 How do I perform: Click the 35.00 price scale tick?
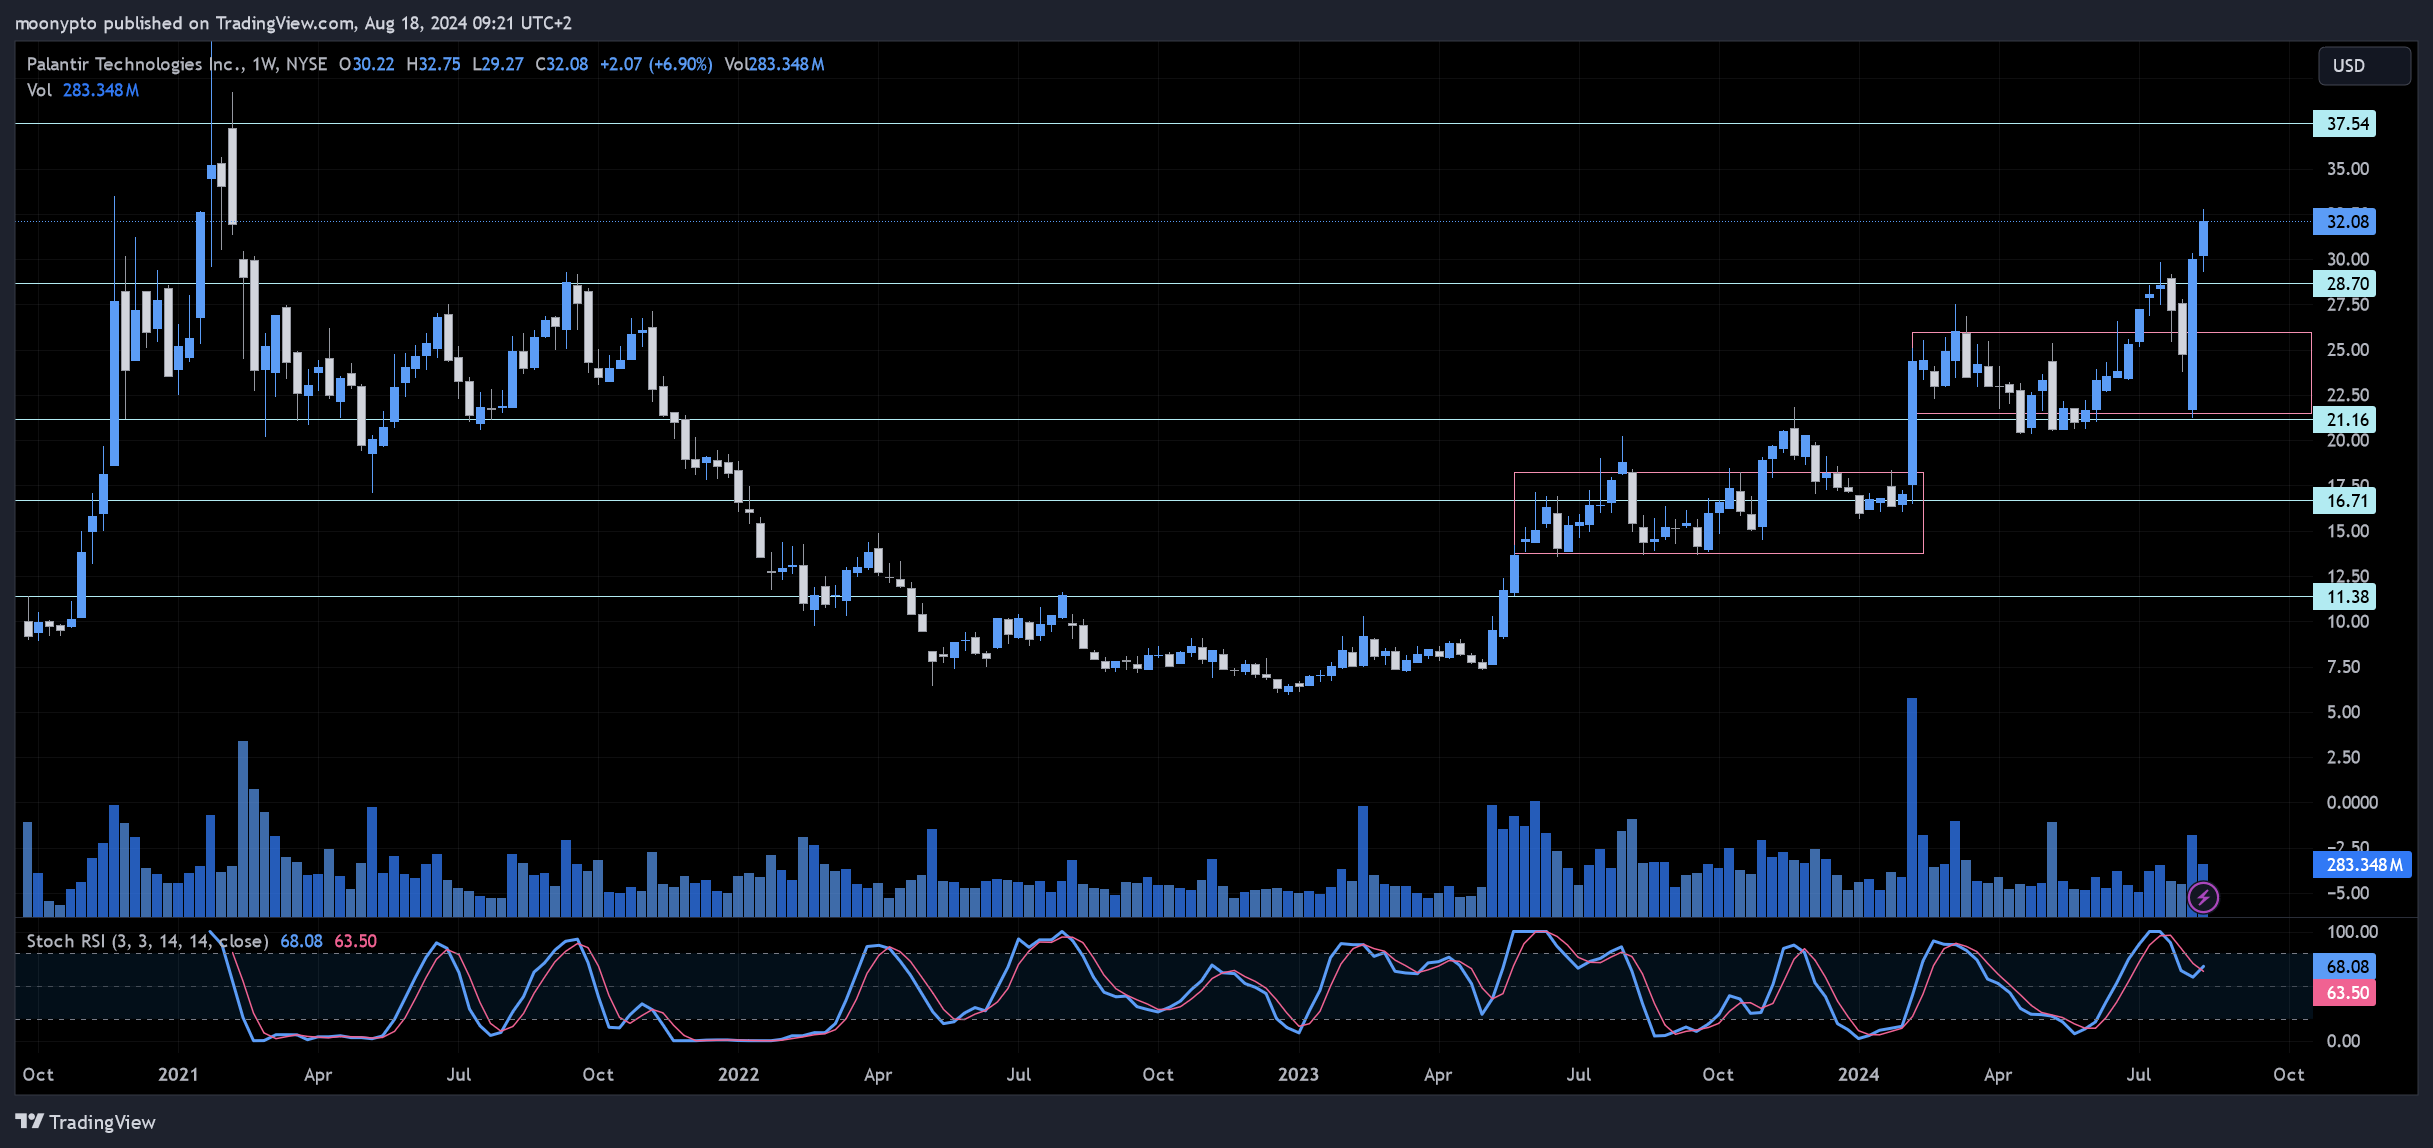pyautogui.click(x=2347, y=169)
